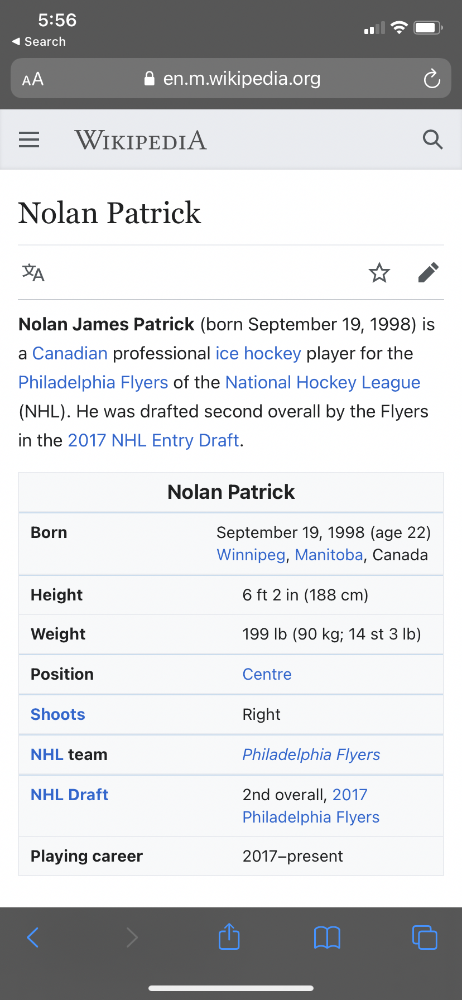
Task: Tap the Wikipedia wordmark logo
Action: pyautogui.click(x=140, y=140)
